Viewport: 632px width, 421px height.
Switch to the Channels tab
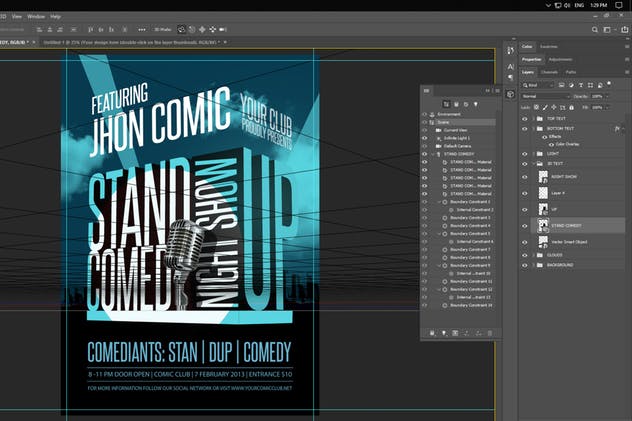coord(549,72)
